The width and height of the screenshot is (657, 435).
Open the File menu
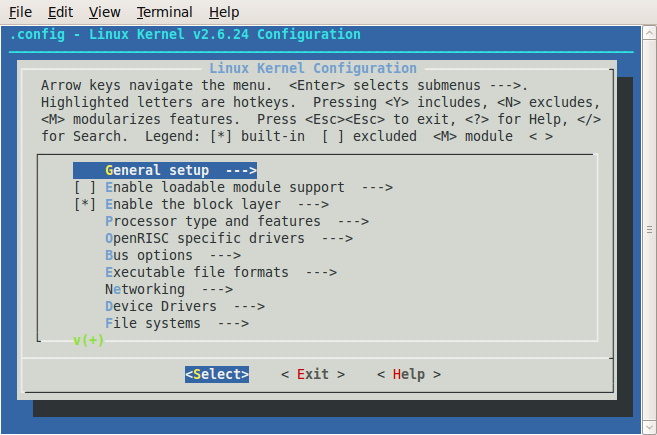point(20,12)
